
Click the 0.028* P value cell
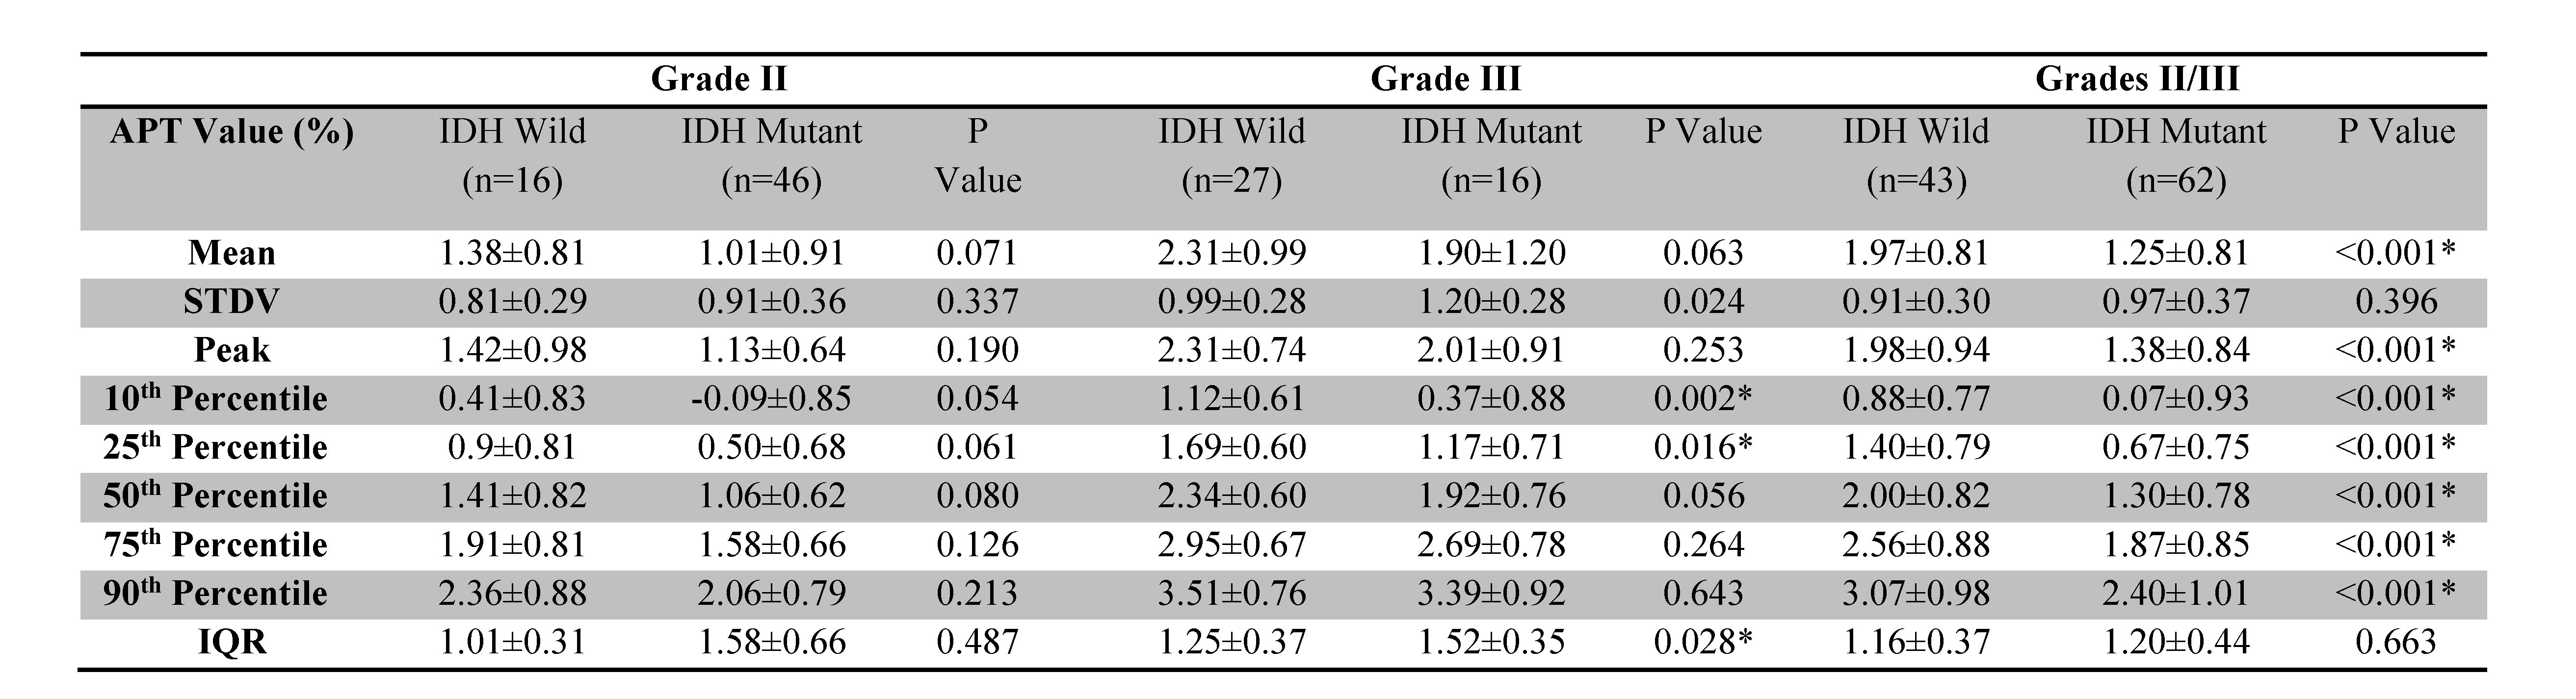coord(1703,642)
